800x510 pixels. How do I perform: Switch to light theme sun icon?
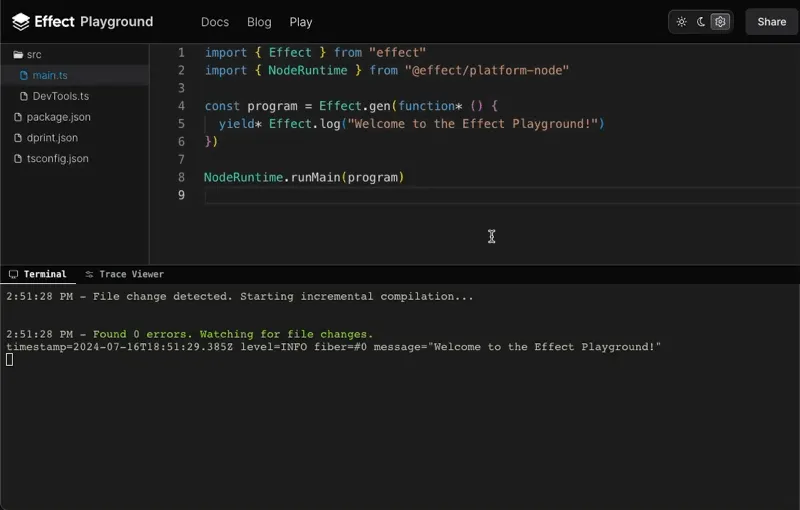point(682,22)
